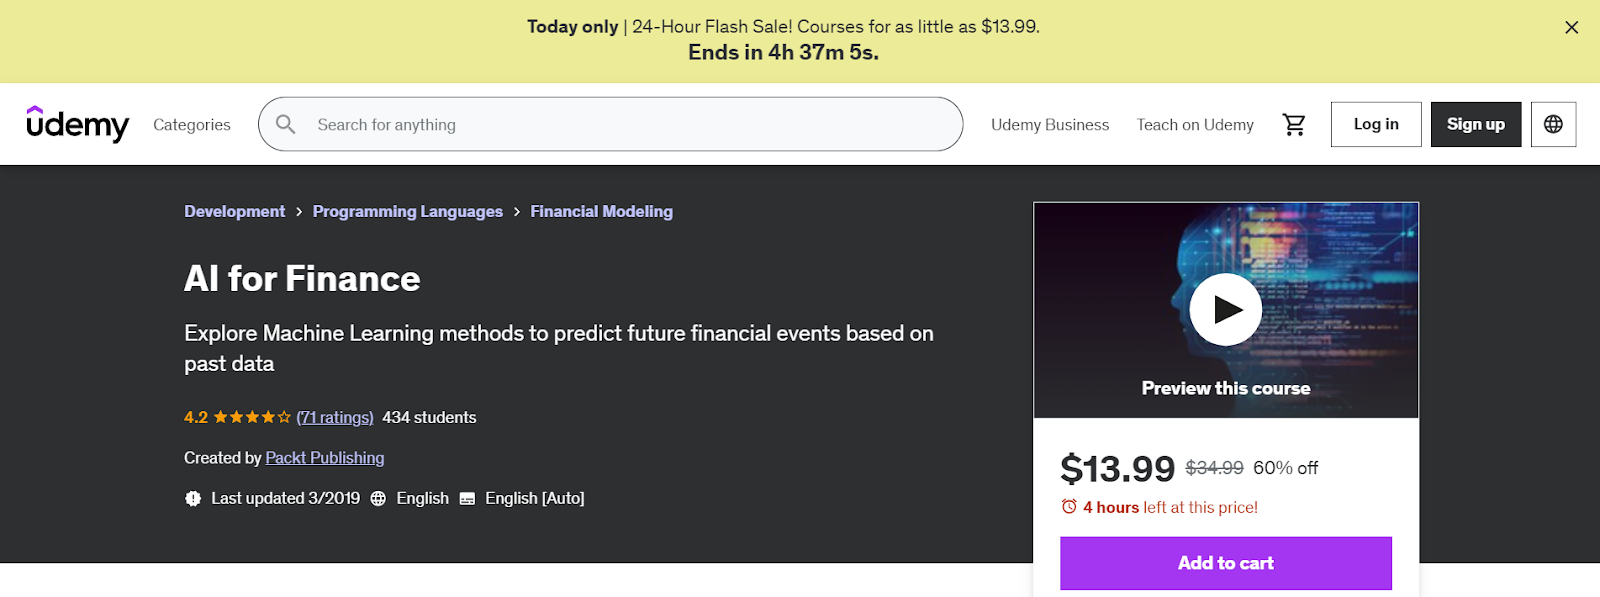Play the course preview video
The width and height of the screenshot is (1600, 597).
tap(1225, 309)
